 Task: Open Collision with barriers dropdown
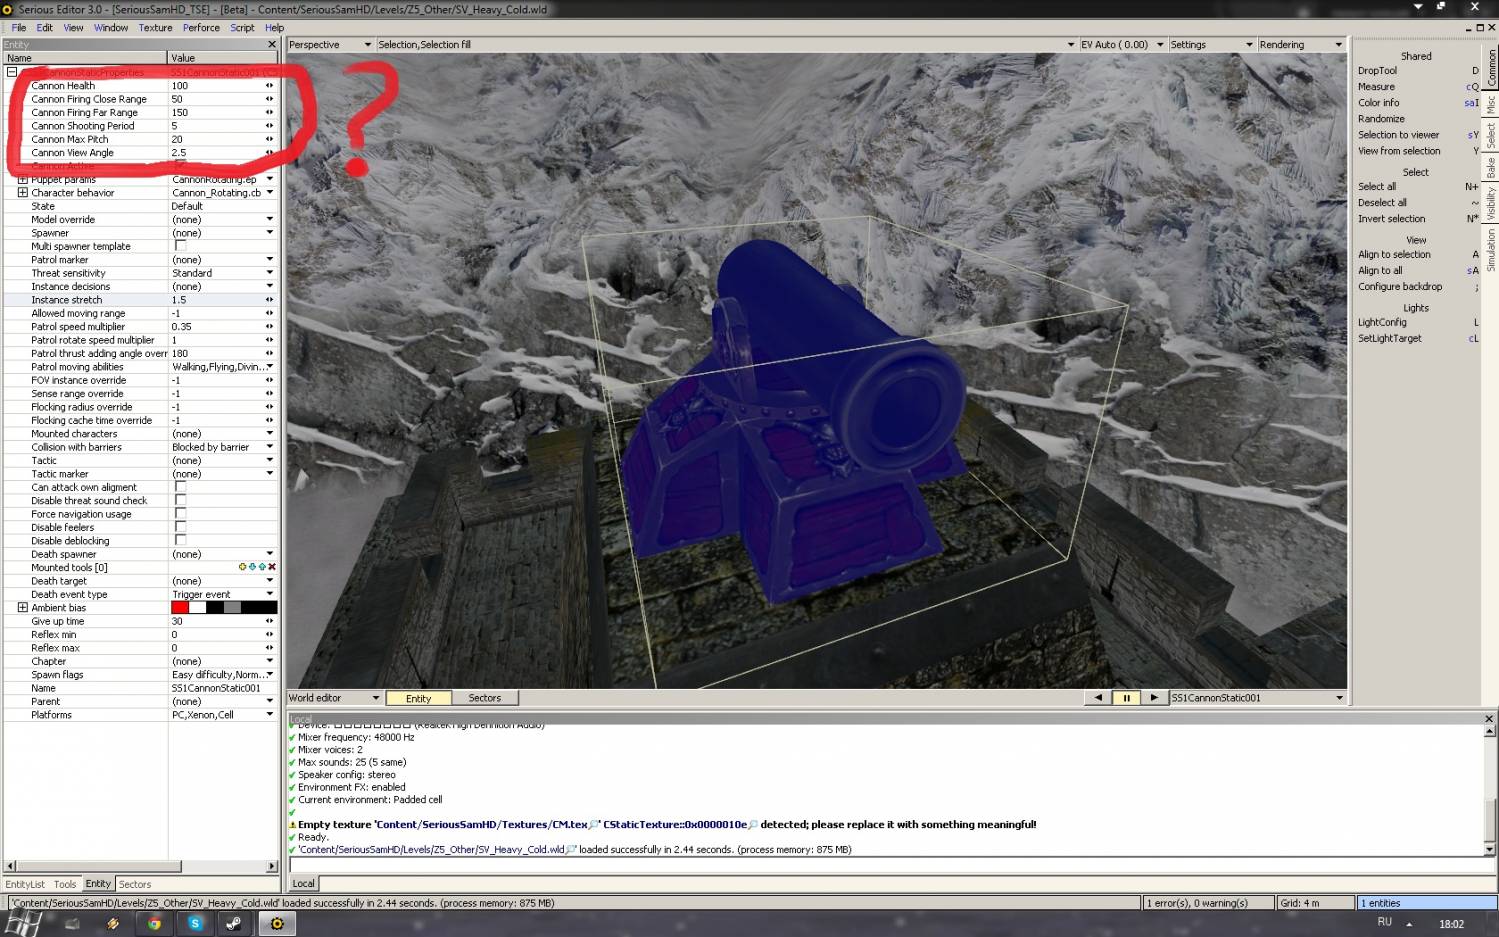pyautogui.click(x=269, y=447)
